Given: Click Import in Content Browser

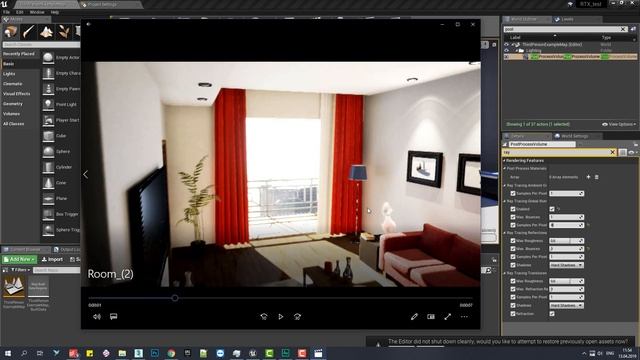Looking at the screenshot, I should [x=52, y=260].
